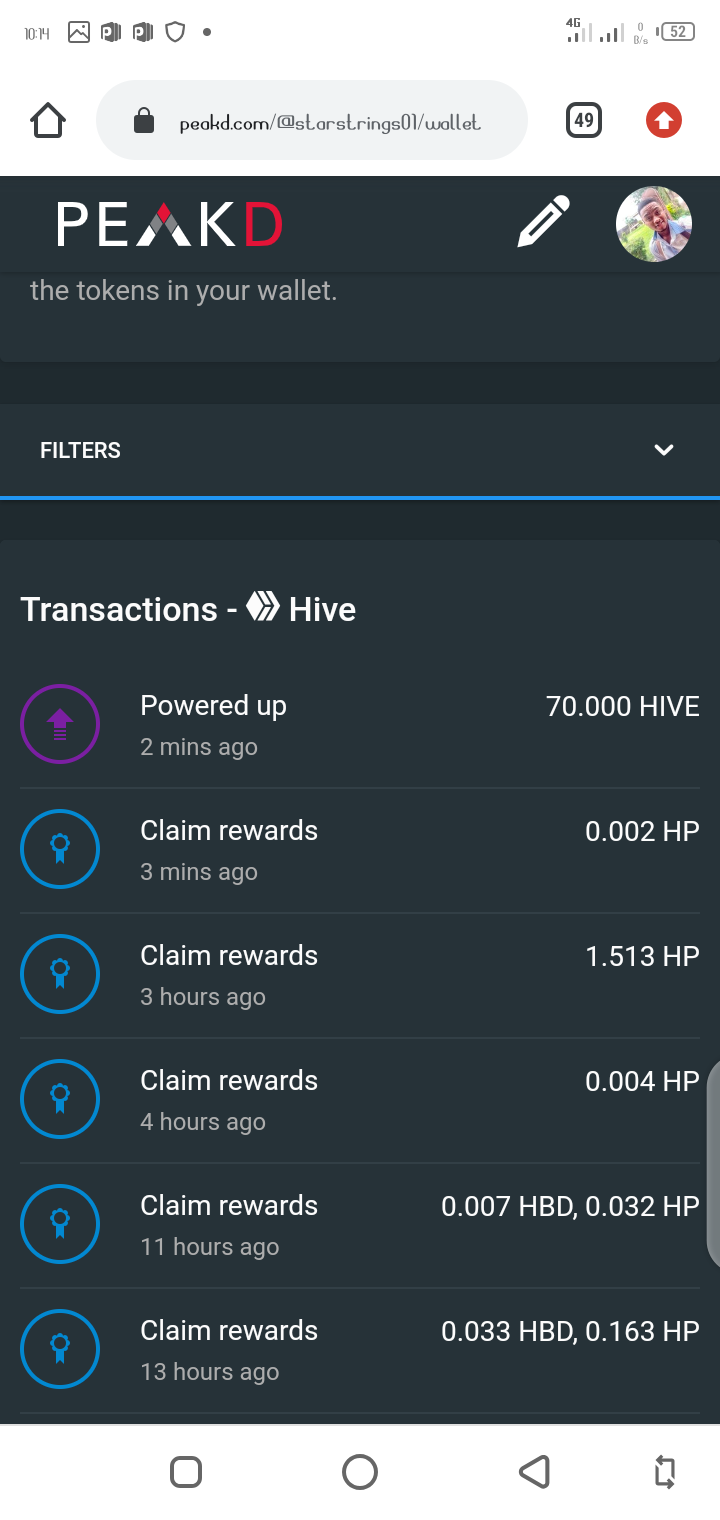Click the purple Powered up icon
The width and height of the screenshot is (720, 1520).
[60, 724]
